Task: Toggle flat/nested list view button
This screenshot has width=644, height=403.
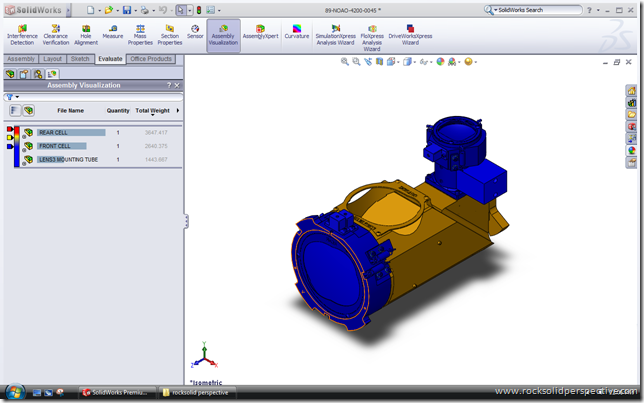Action: (15, 110)
